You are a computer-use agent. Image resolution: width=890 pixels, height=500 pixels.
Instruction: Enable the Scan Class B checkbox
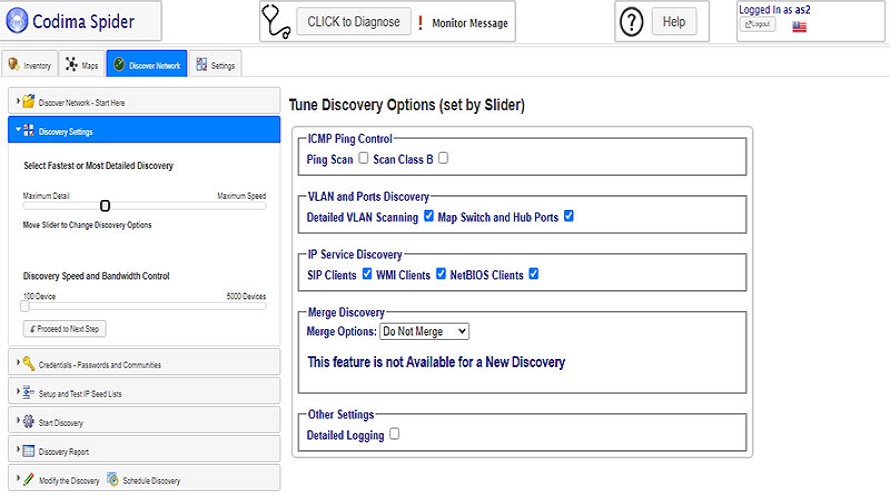443,158
